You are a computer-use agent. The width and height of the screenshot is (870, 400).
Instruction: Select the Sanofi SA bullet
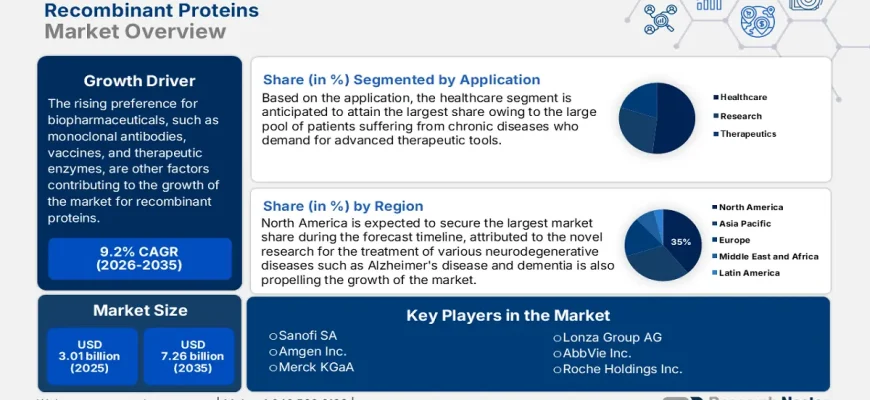(x=273, y=337)
